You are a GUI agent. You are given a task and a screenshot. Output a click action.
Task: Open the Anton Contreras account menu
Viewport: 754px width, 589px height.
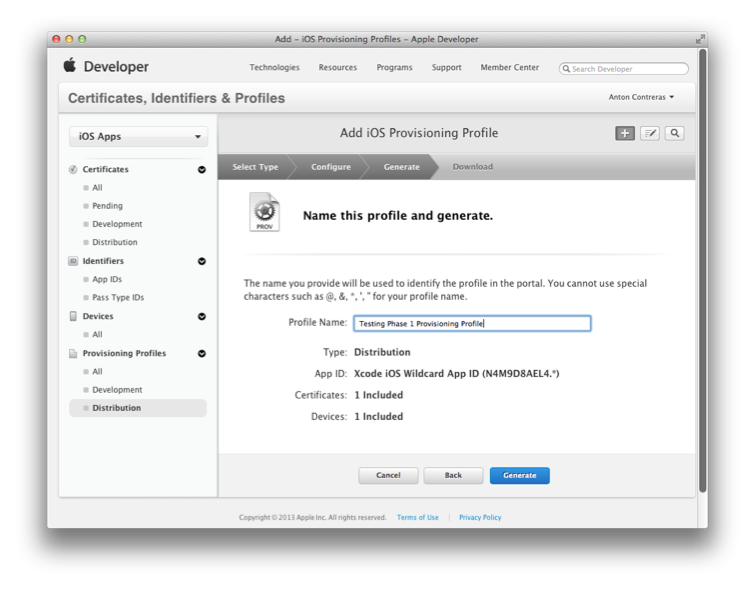[641, 97]
